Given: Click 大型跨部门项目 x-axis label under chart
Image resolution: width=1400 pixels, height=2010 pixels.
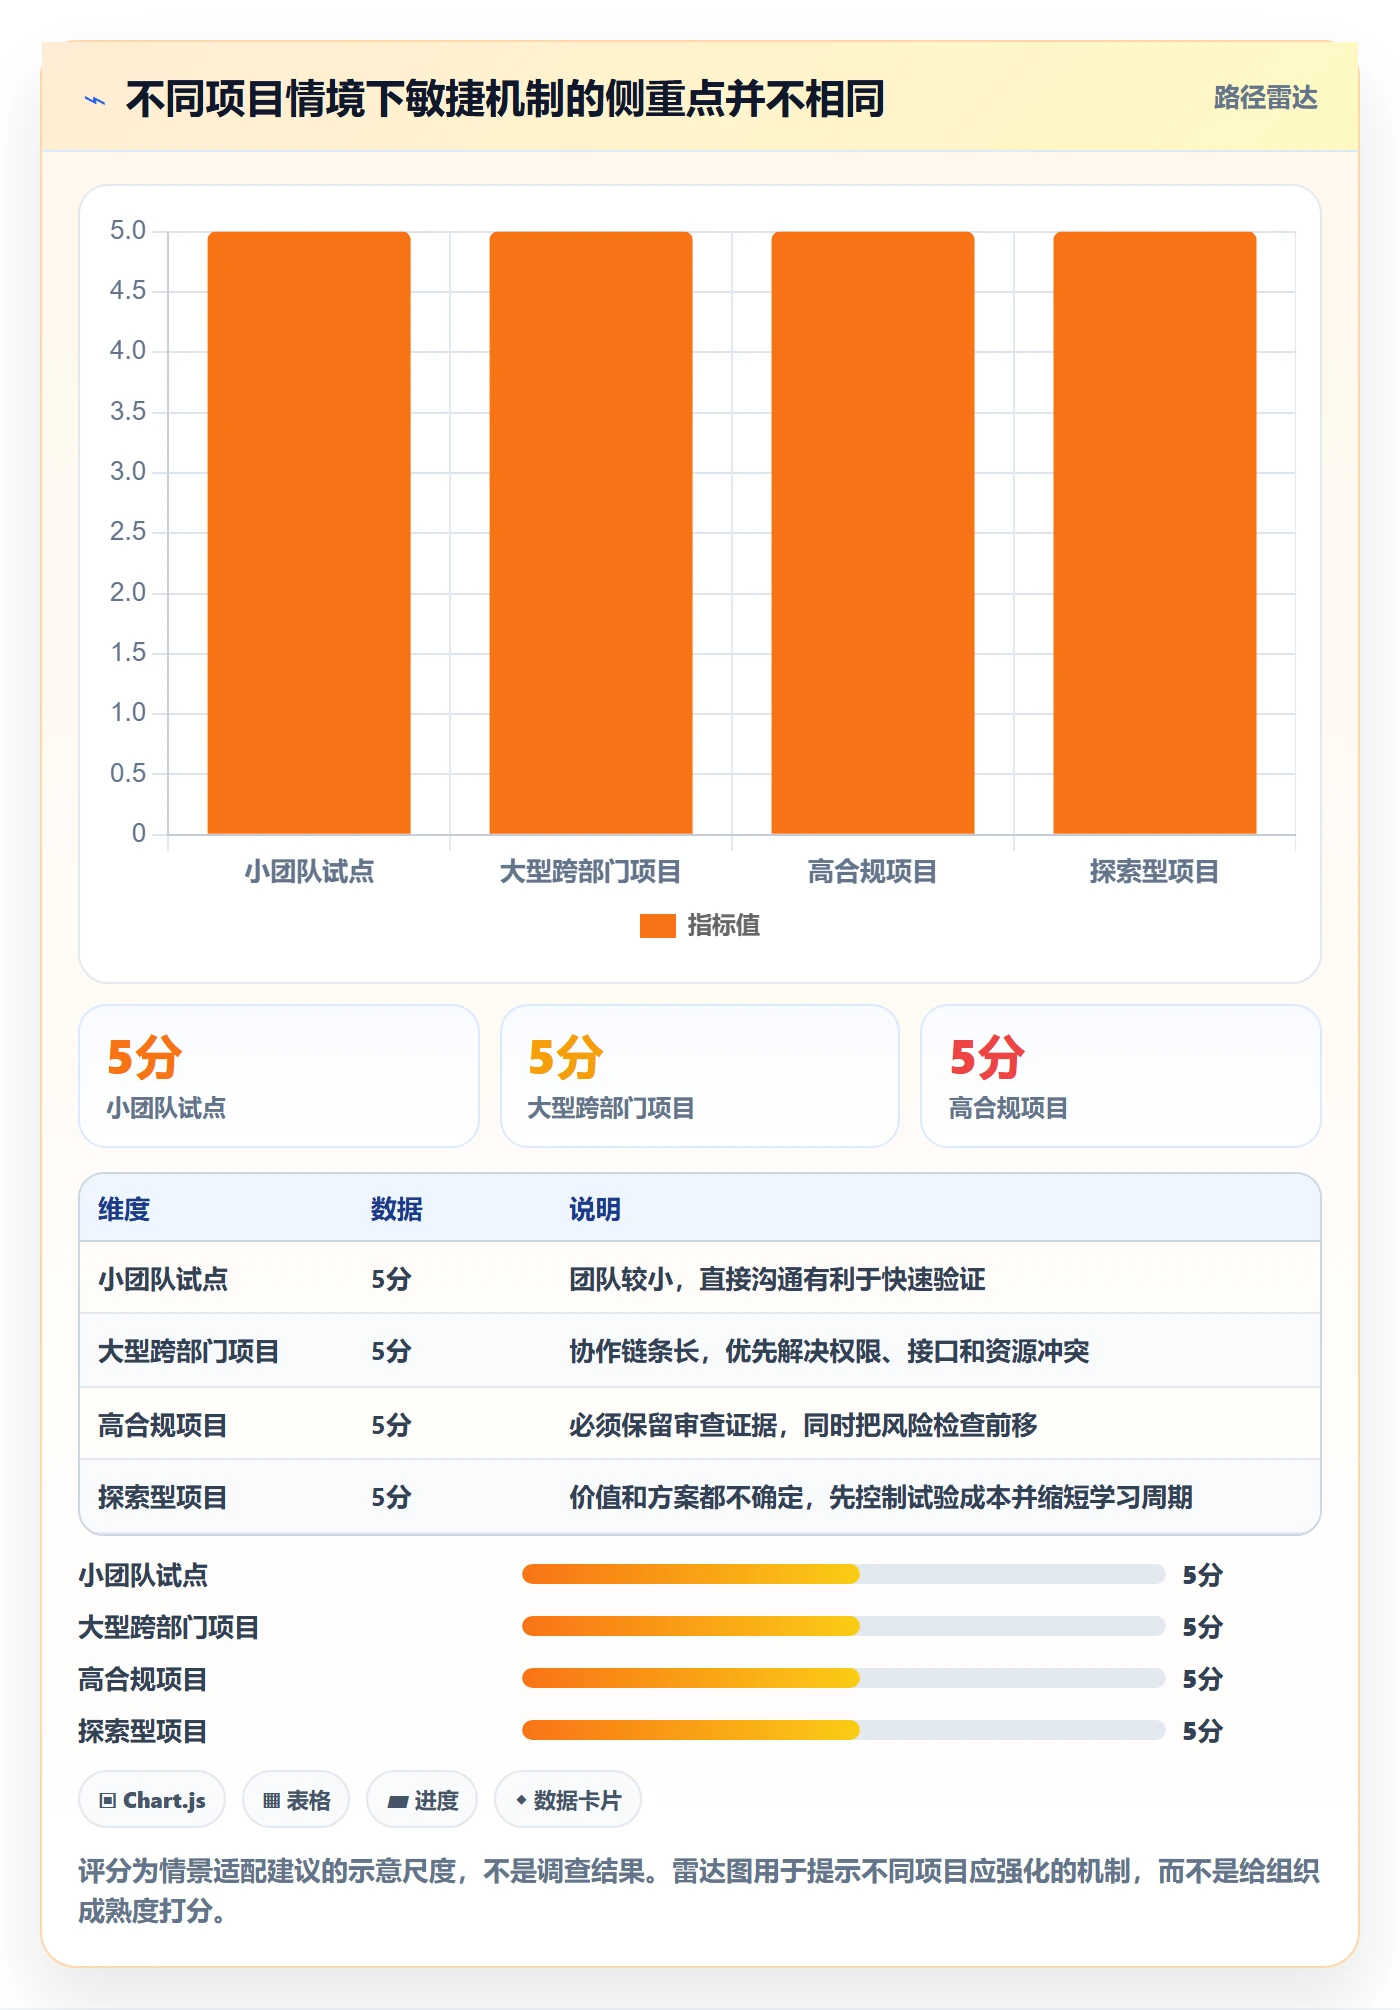Looking at the screenshot, I should [x=591, y=872].
